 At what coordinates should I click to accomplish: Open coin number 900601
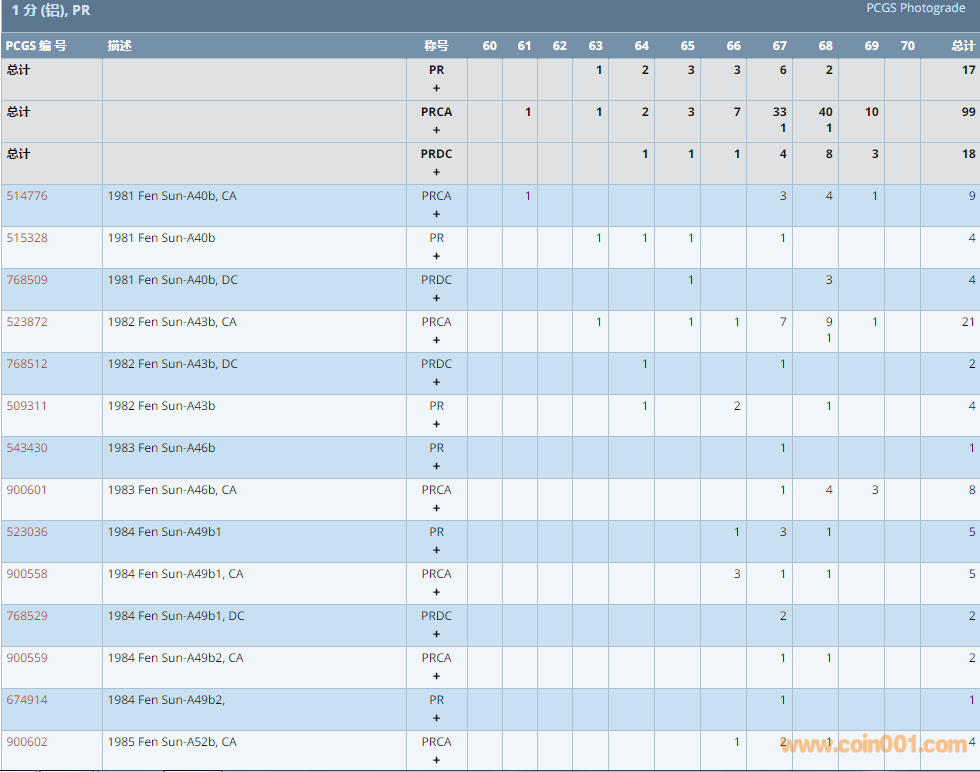tap(27, 490)
